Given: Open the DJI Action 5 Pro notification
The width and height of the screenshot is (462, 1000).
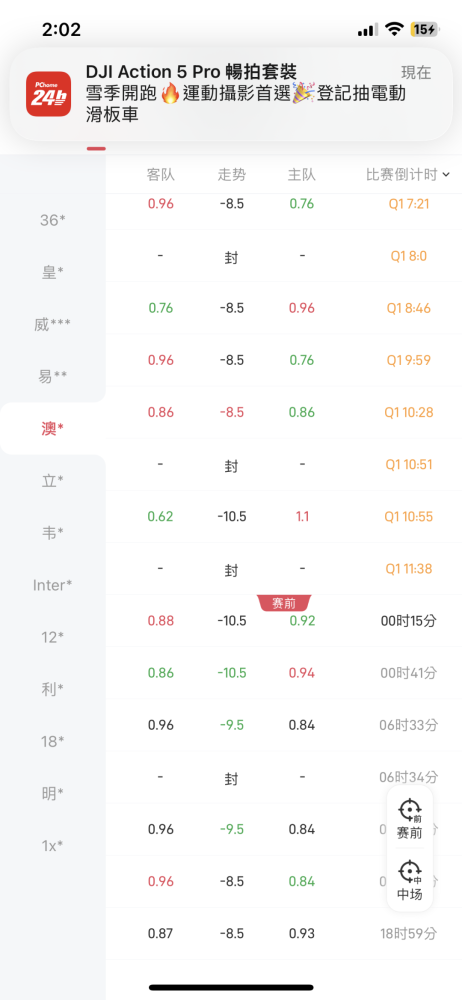Looking at the screenshot, I should pyautogui.click(x=231, y=94).
